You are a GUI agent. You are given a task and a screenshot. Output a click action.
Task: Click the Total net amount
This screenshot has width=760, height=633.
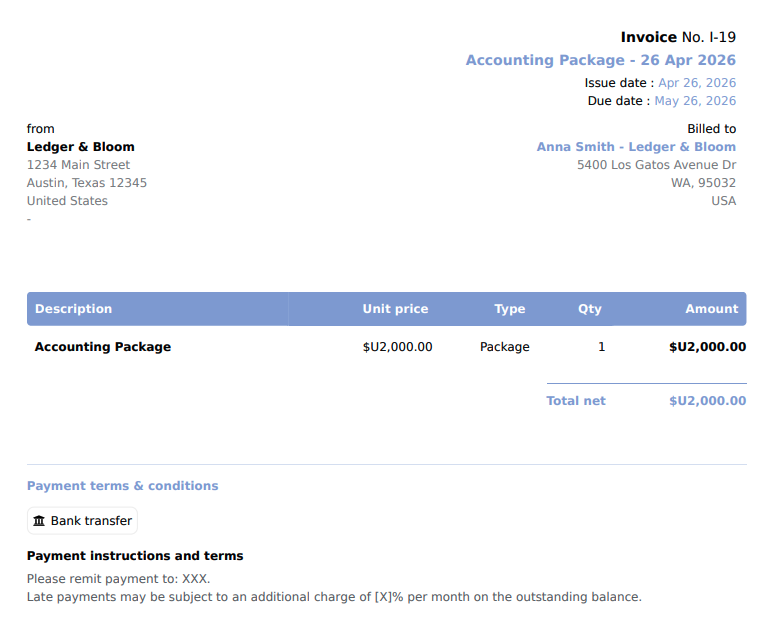tap(708, 401)
